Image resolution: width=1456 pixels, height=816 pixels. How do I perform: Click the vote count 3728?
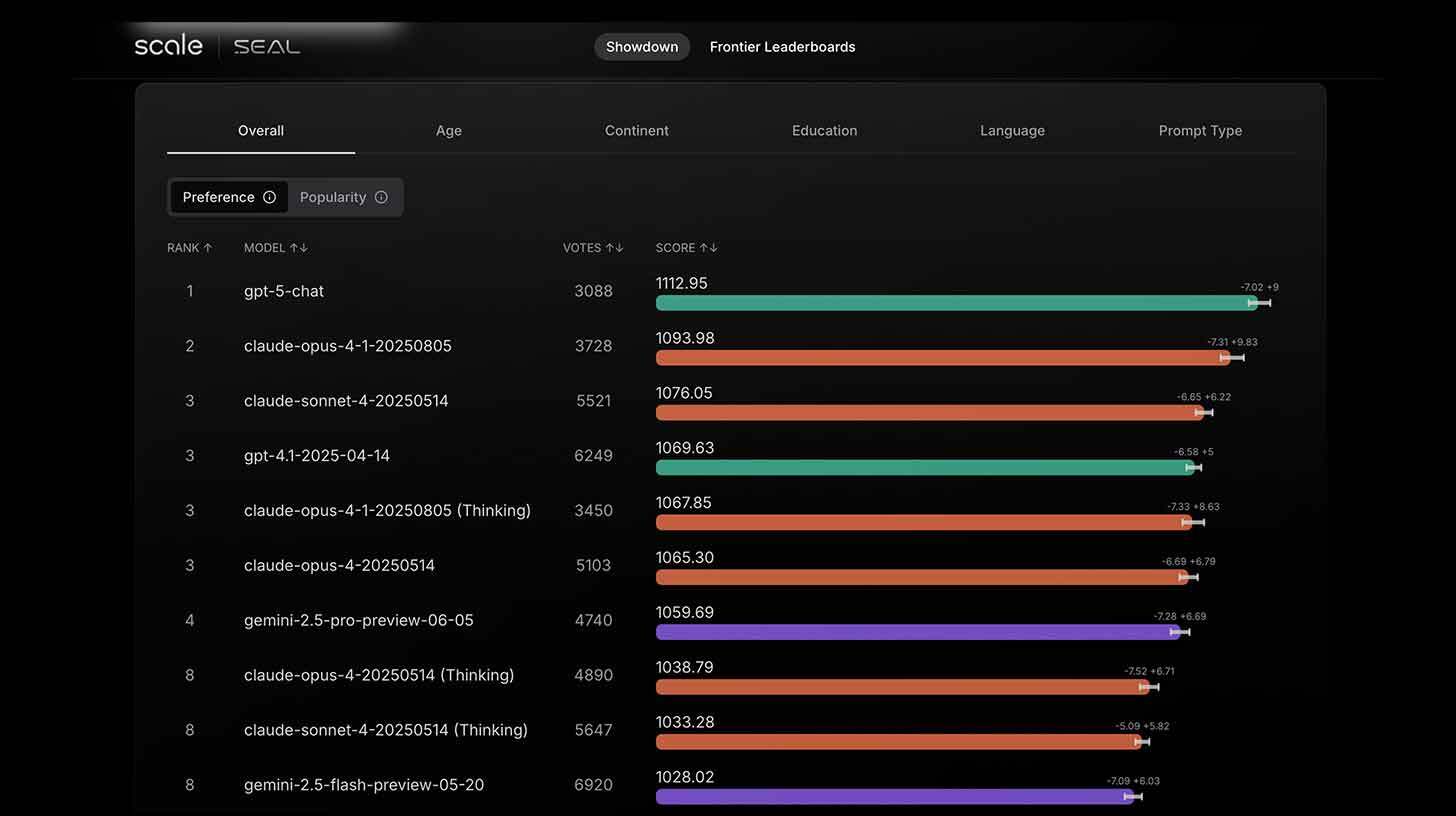click(x=593, y=346)
